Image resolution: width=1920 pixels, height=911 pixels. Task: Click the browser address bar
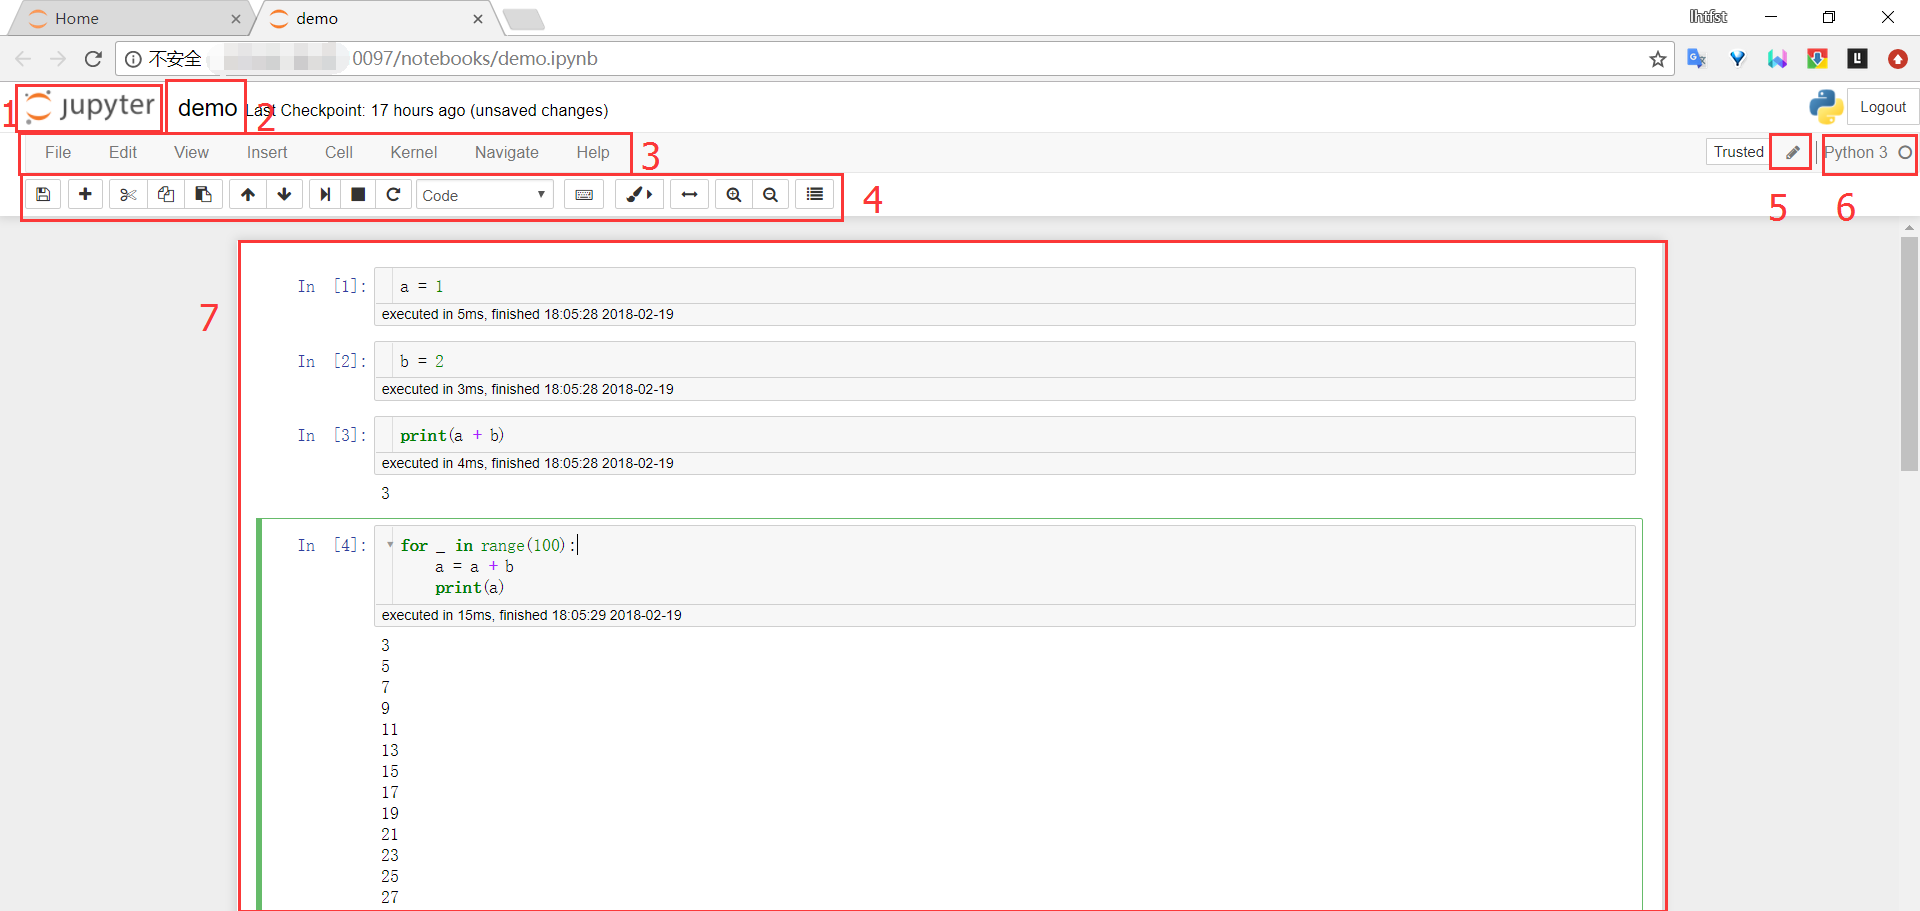click(895, 59)
